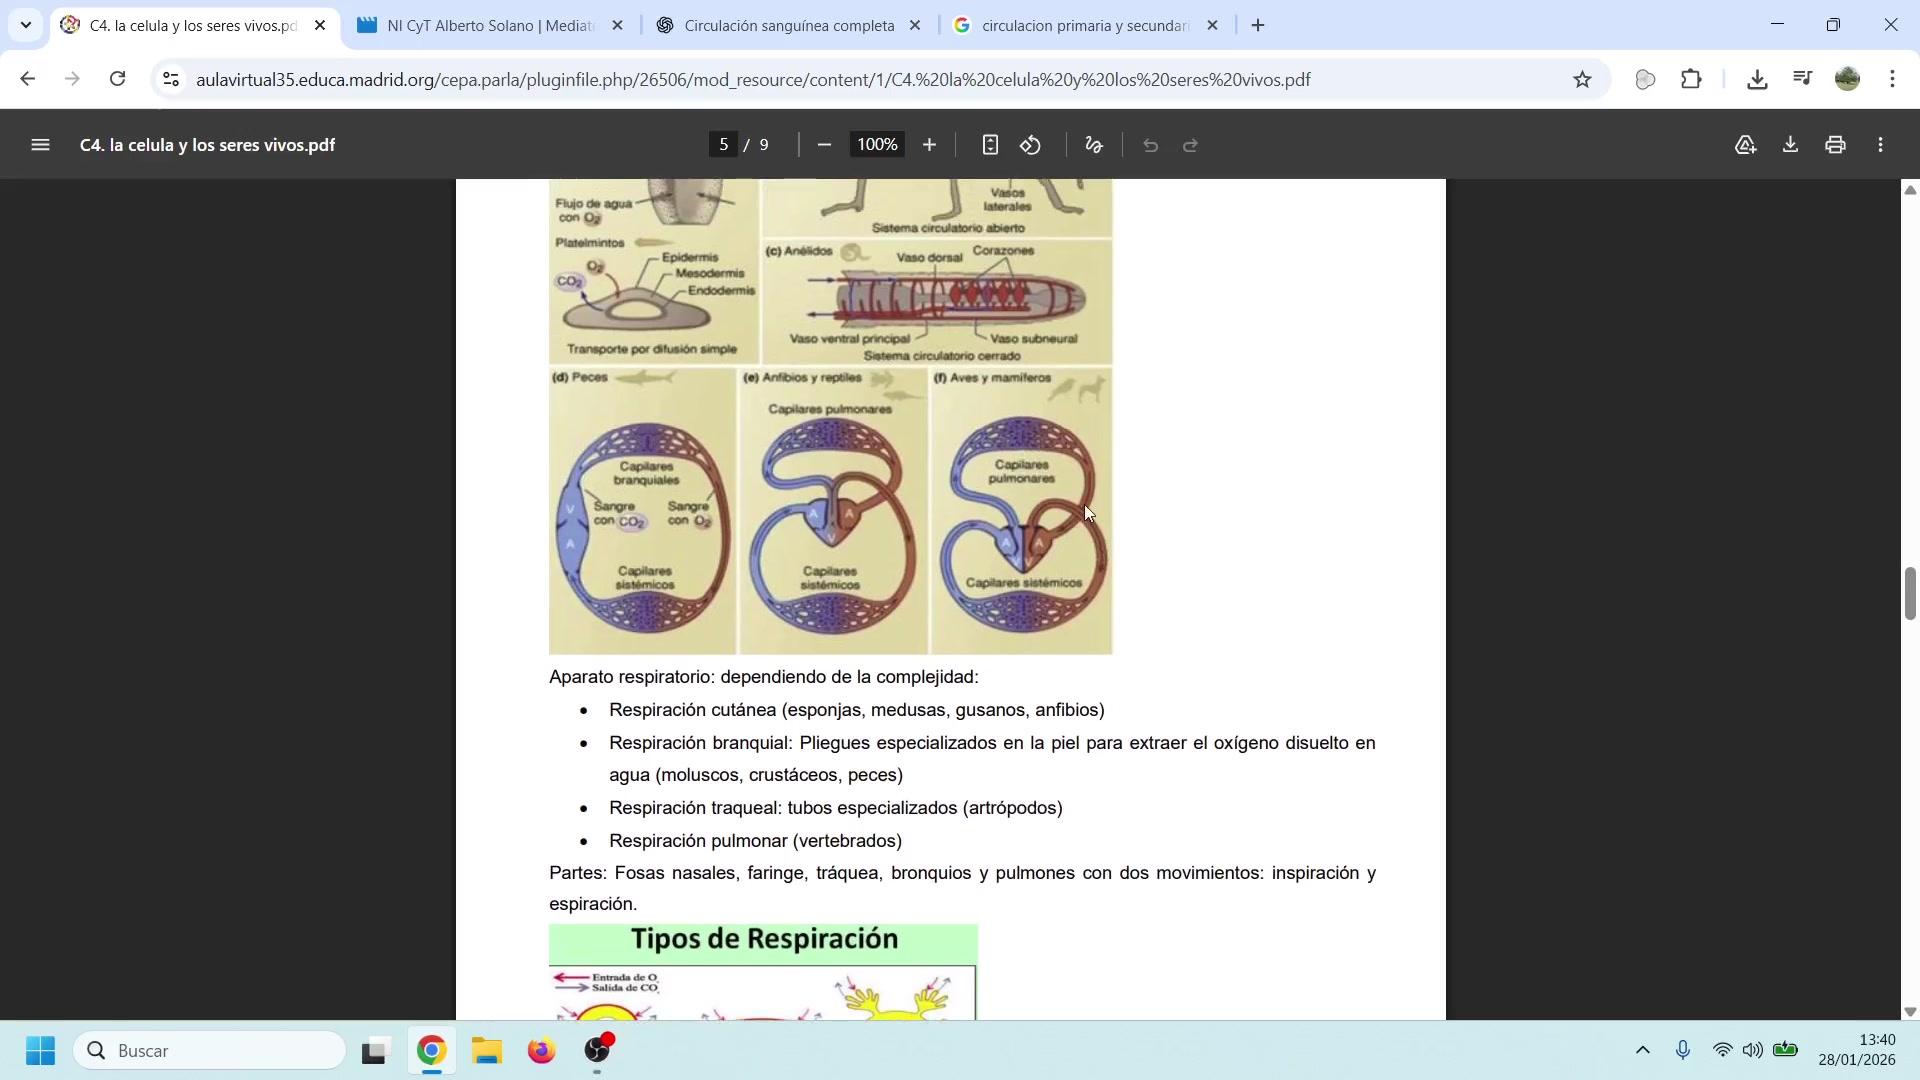Reload the current page

(x=118, y=79)
